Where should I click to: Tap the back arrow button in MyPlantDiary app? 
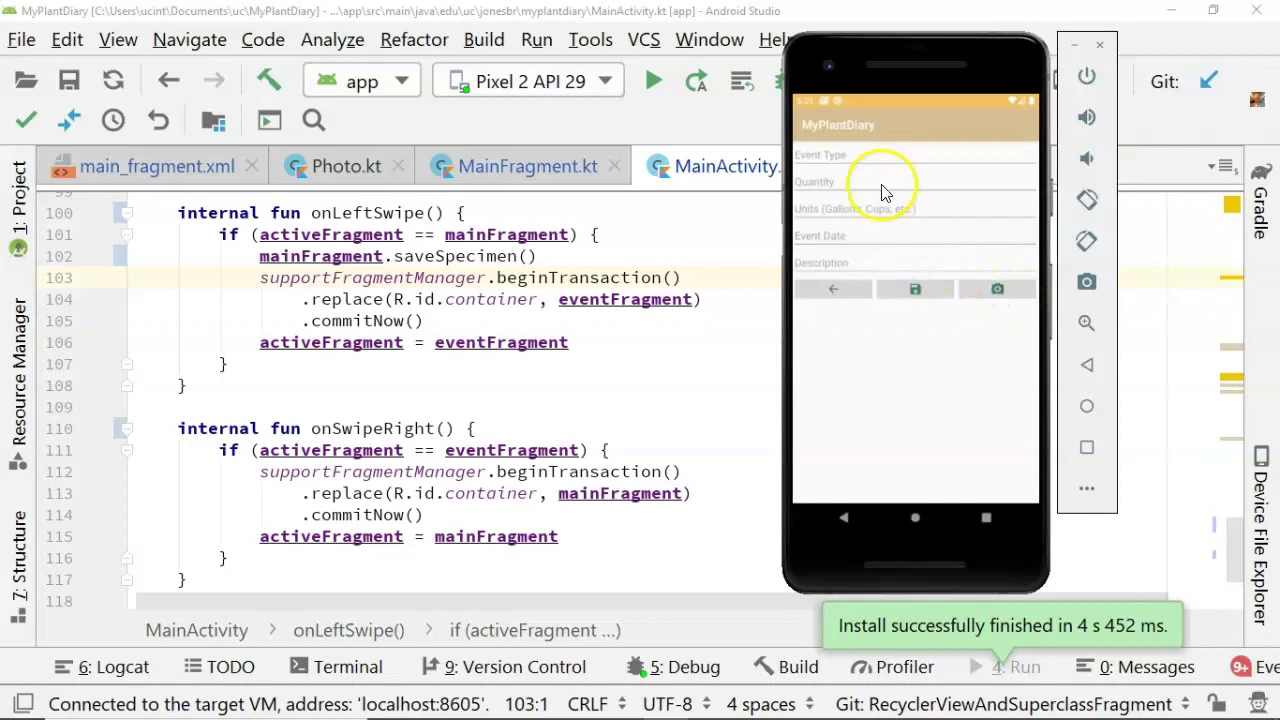833,289
